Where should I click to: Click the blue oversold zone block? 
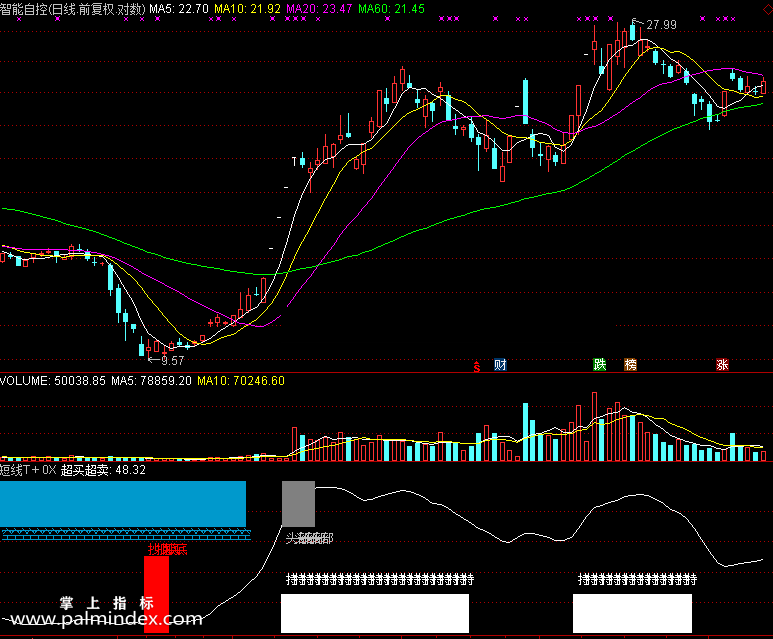pyautogui.click(x=123, y=504)
